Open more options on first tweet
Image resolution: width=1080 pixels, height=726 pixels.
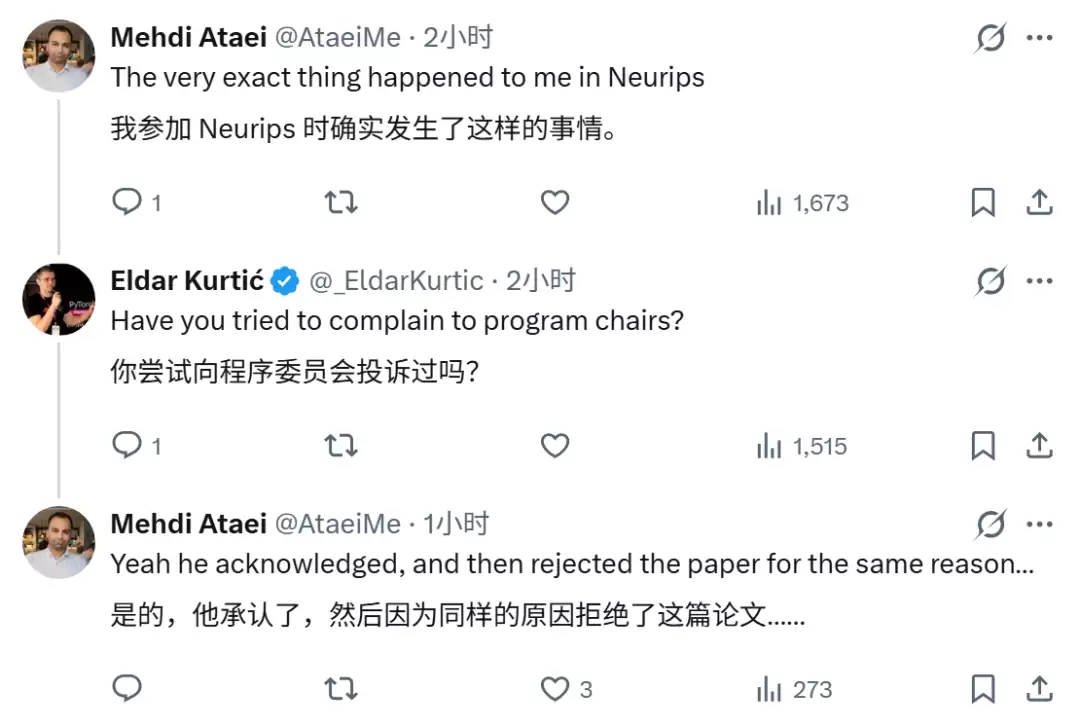pyautogui.click(x=1040, y=38)
